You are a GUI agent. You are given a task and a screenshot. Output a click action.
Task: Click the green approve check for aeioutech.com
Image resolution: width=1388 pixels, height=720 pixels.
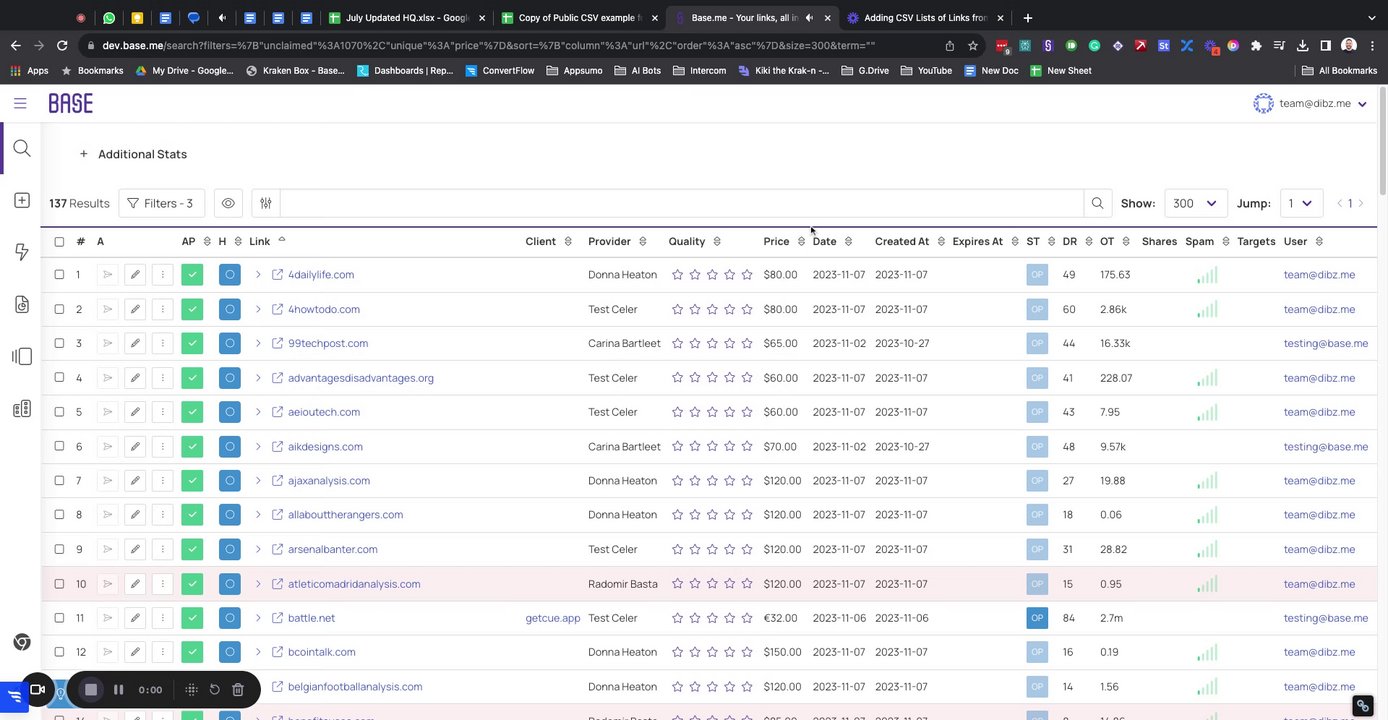(192, 412)
